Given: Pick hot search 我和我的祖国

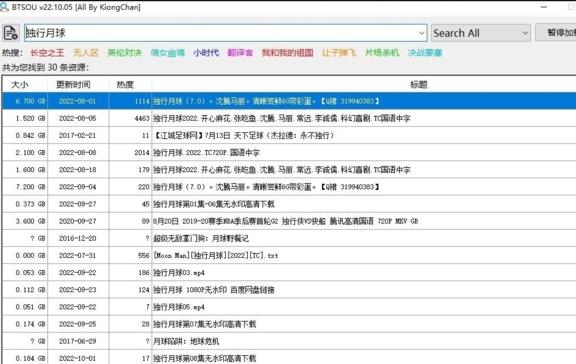Looking at the screenshot, I should click(x=287, y=53).
